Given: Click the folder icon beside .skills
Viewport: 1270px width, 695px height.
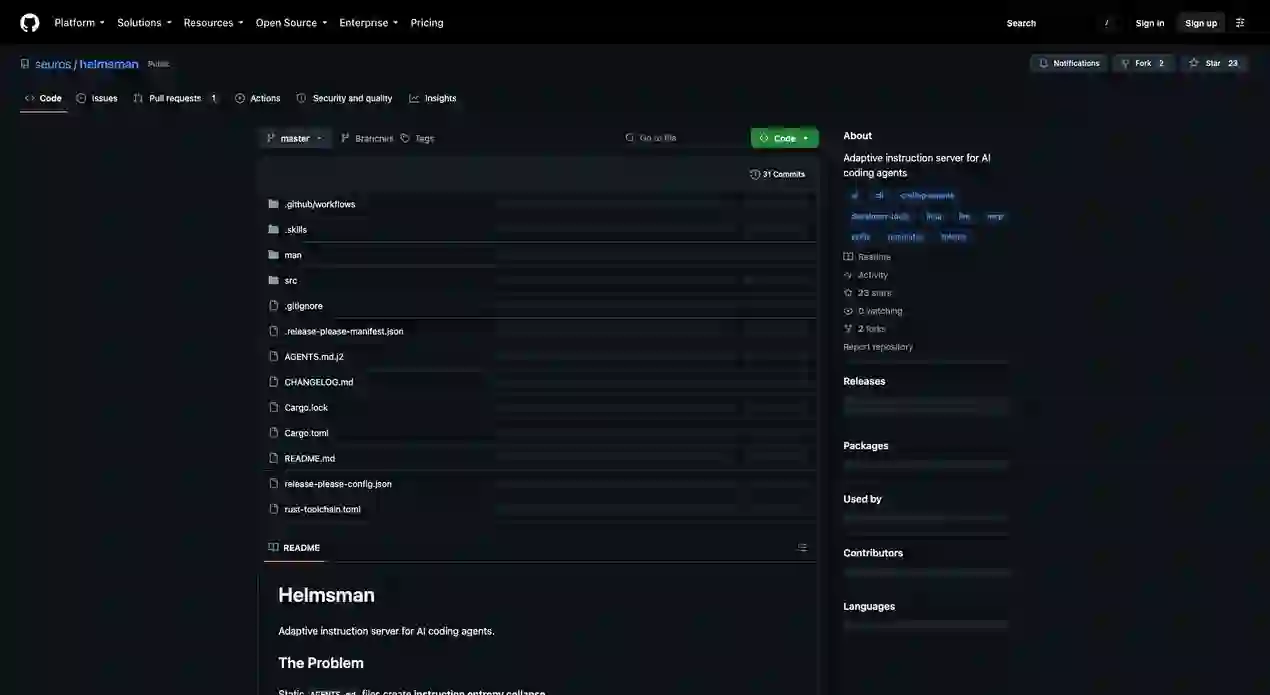Looking at the screenshot, I should (x=273, y=229).
